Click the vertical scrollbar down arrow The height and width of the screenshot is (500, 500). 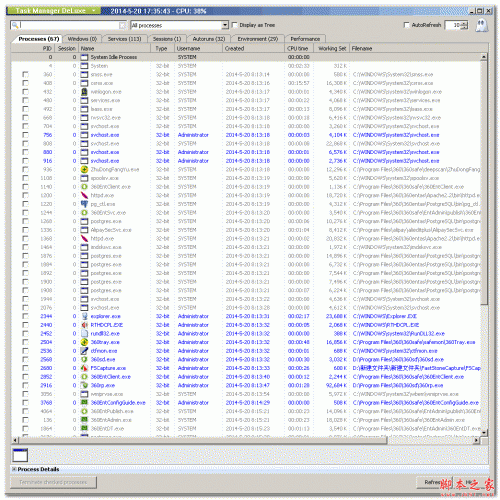[x=484, y=432]
